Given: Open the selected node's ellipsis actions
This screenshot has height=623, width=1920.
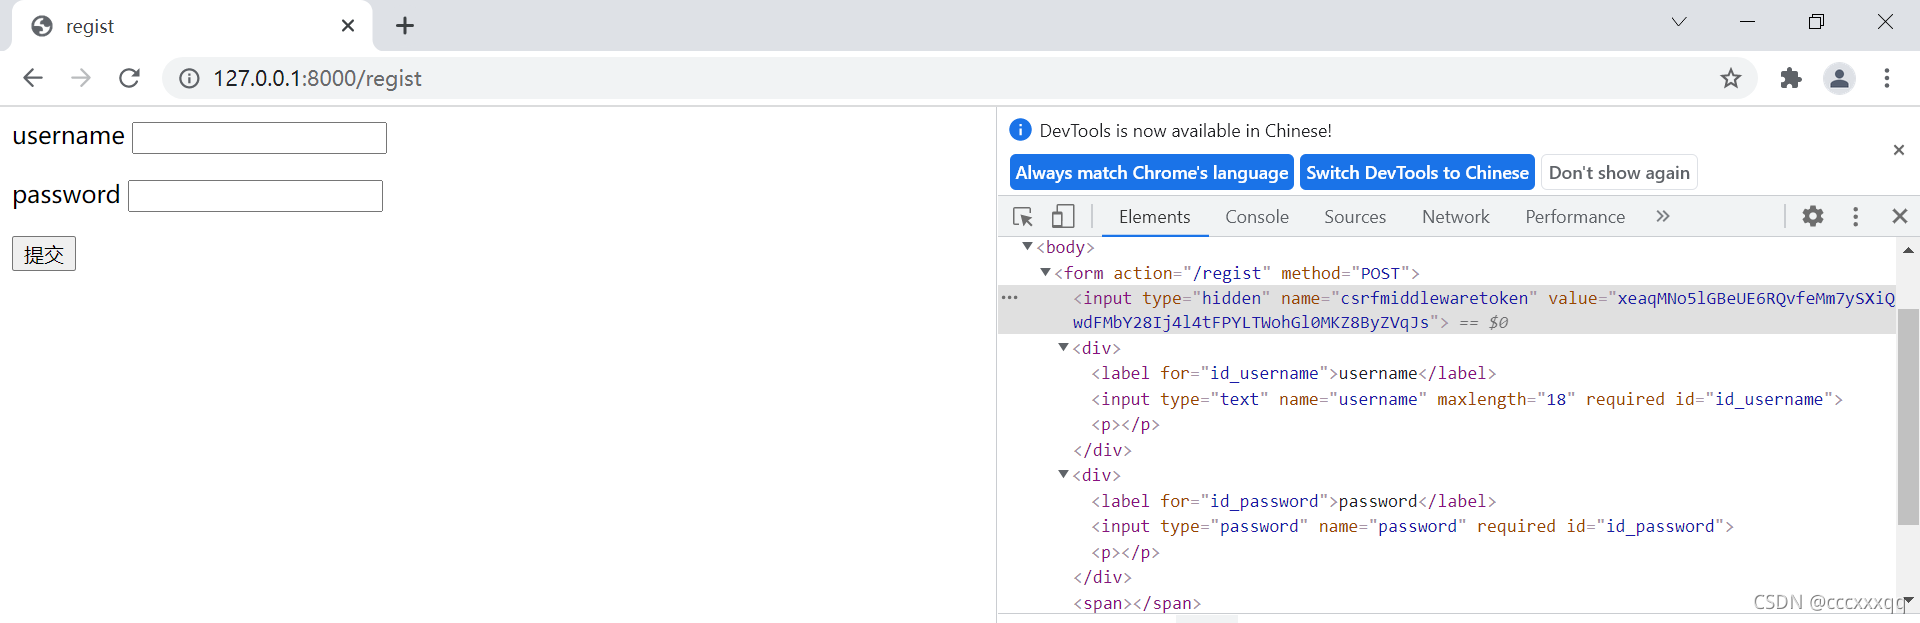Looking at the screenshot, I should point(1010,298).
